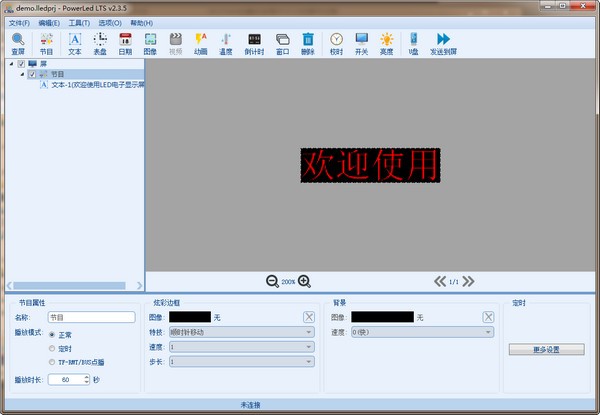Open the background 速度 dropdown
600x415 pixels.
421,331
